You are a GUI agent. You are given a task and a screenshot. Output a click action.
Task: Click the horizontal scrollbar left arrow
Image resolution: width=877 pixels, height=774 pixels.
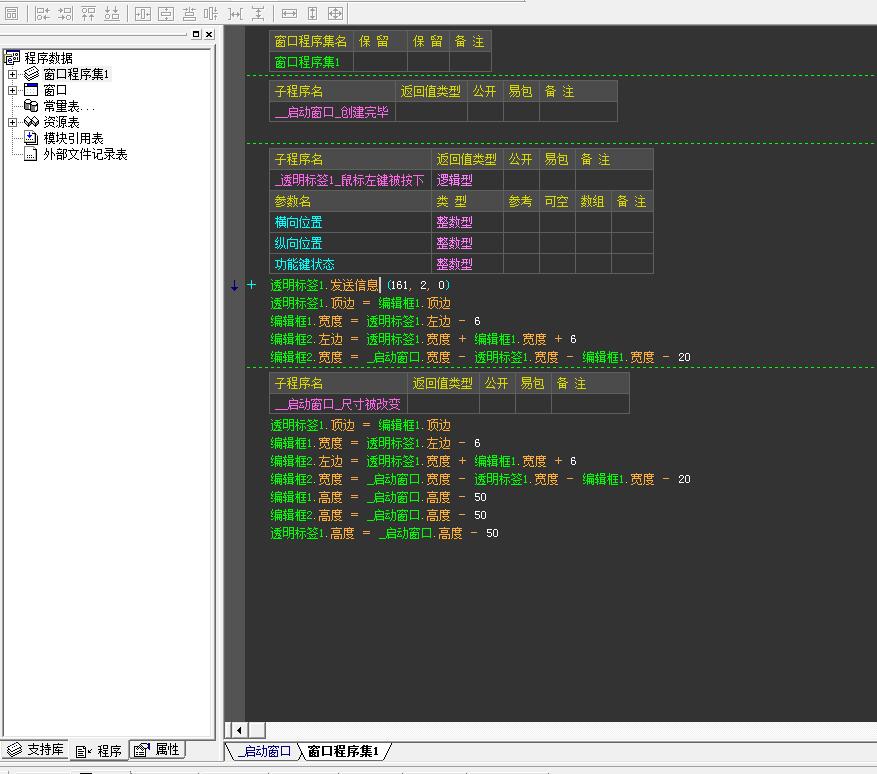point(239,730)
